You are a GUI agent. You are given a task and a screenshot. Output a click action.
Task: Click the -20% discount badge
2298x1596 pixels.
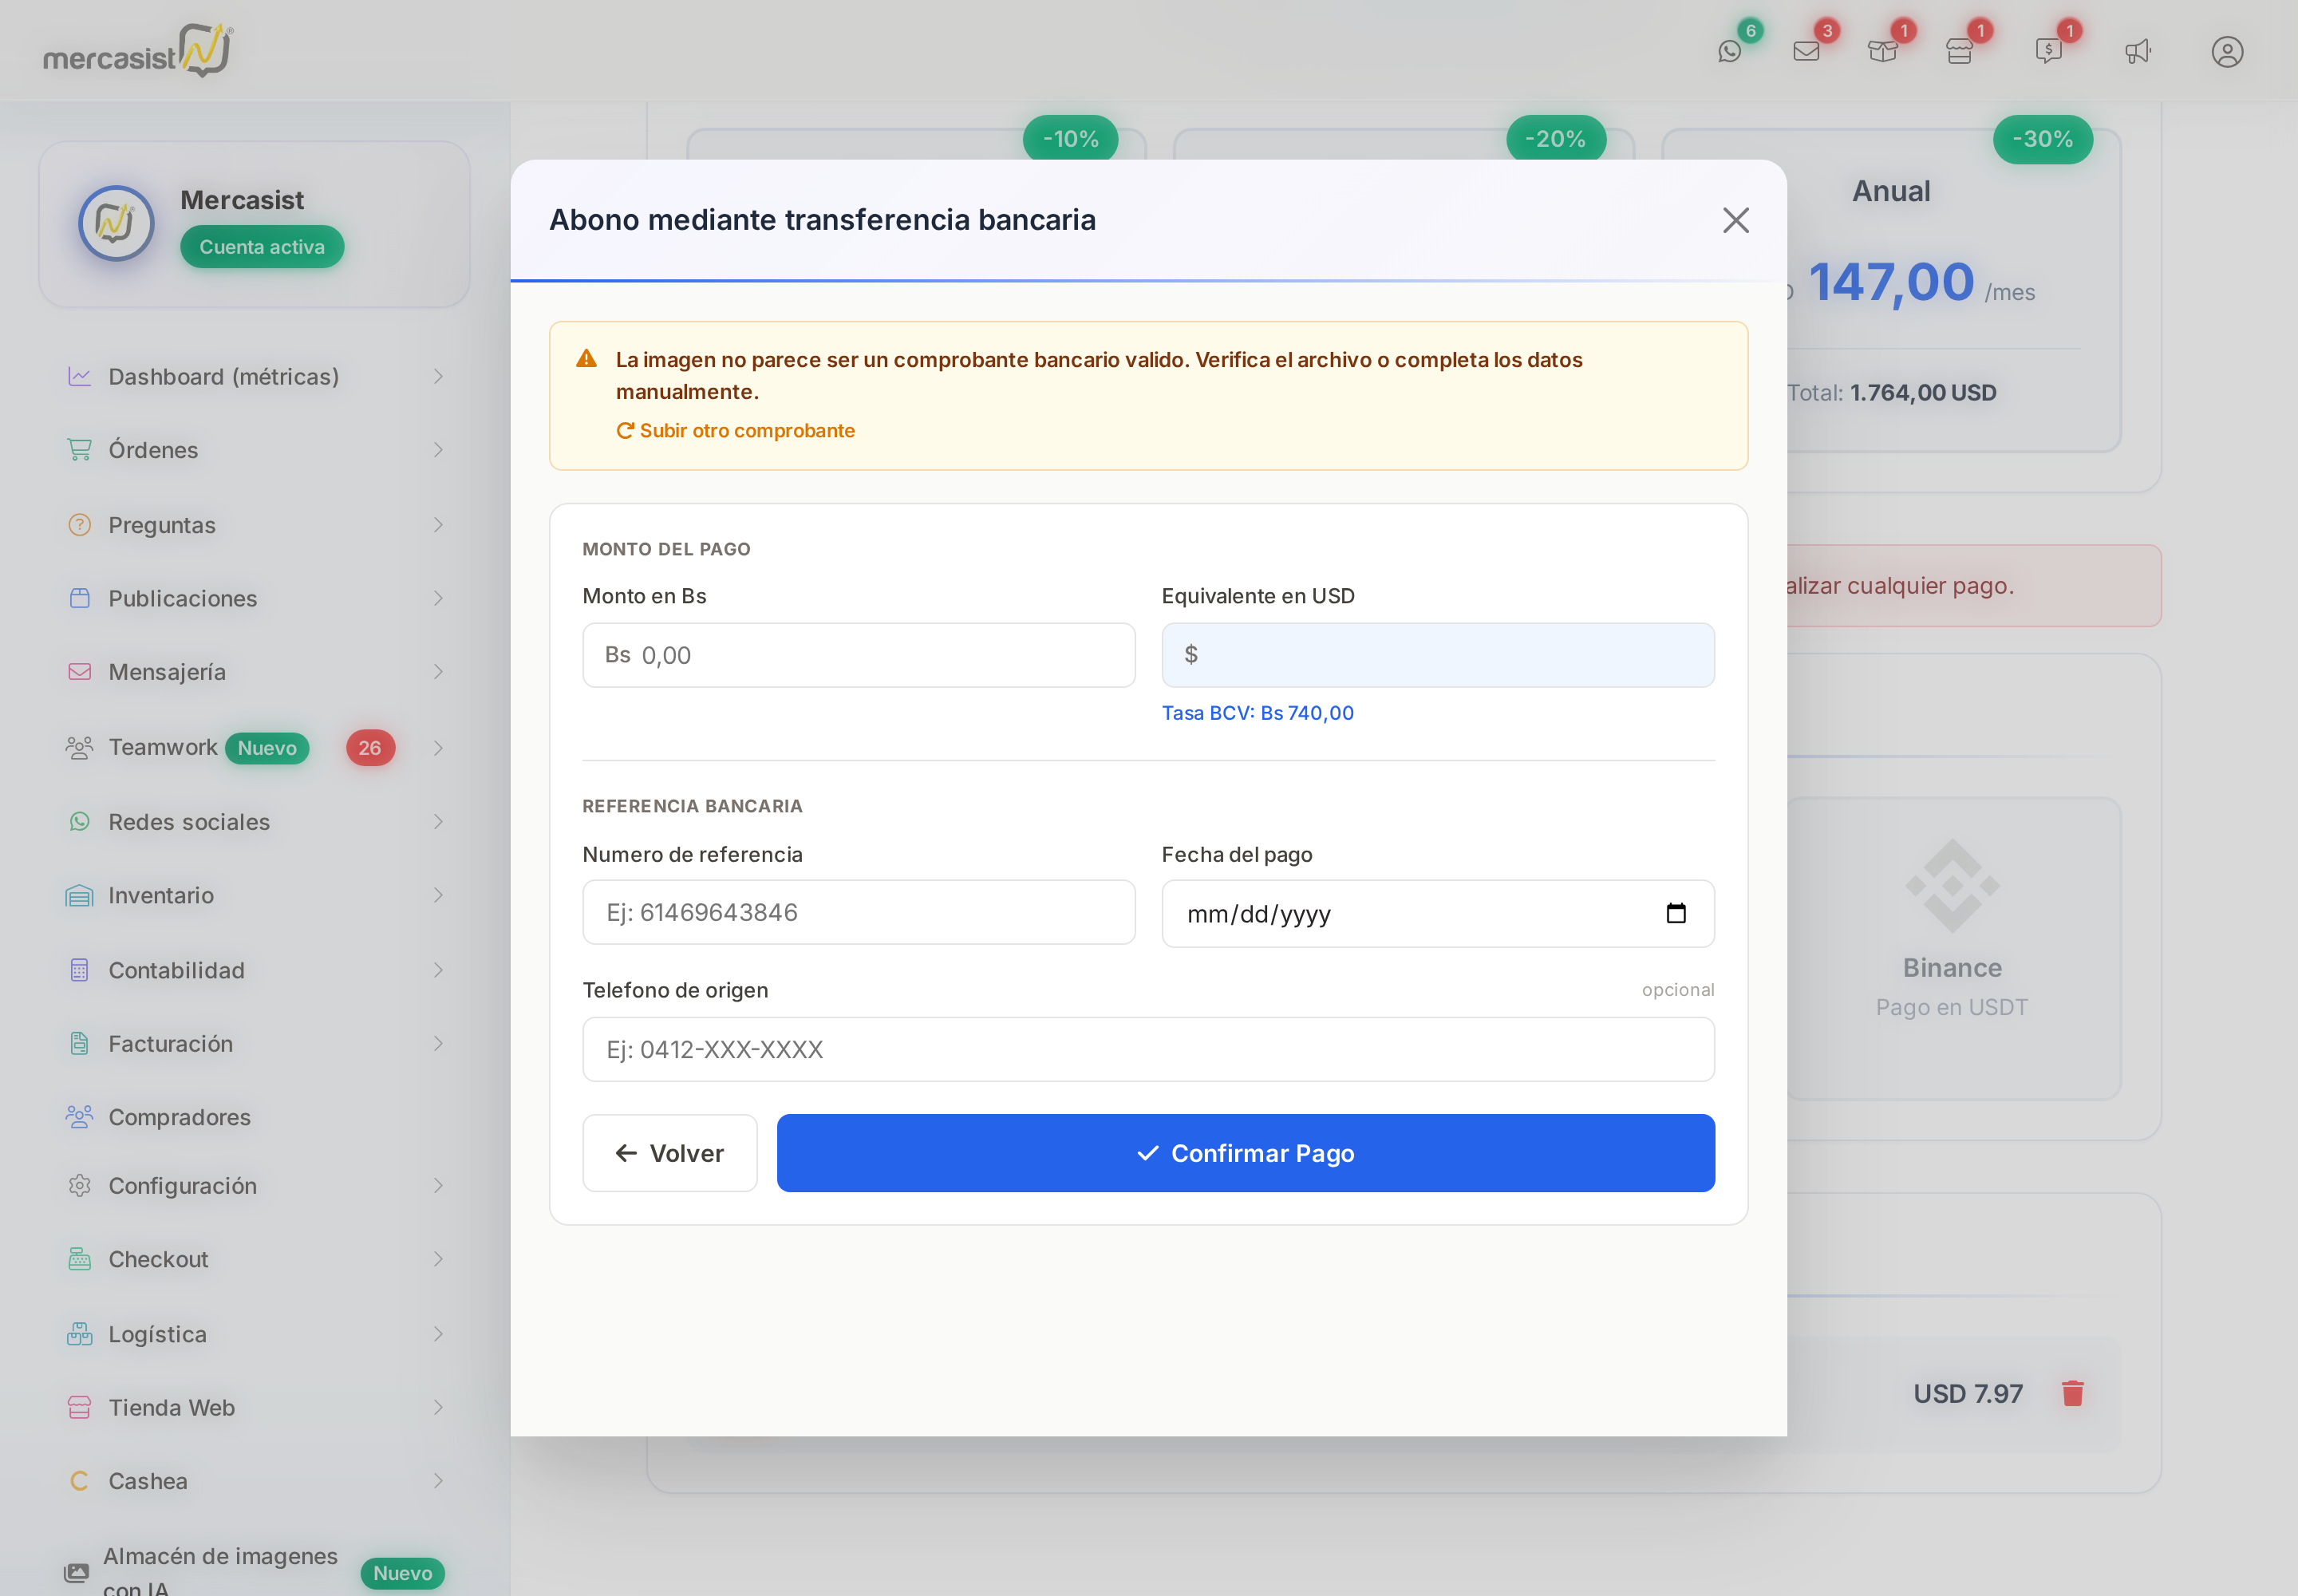(1555, 139)
